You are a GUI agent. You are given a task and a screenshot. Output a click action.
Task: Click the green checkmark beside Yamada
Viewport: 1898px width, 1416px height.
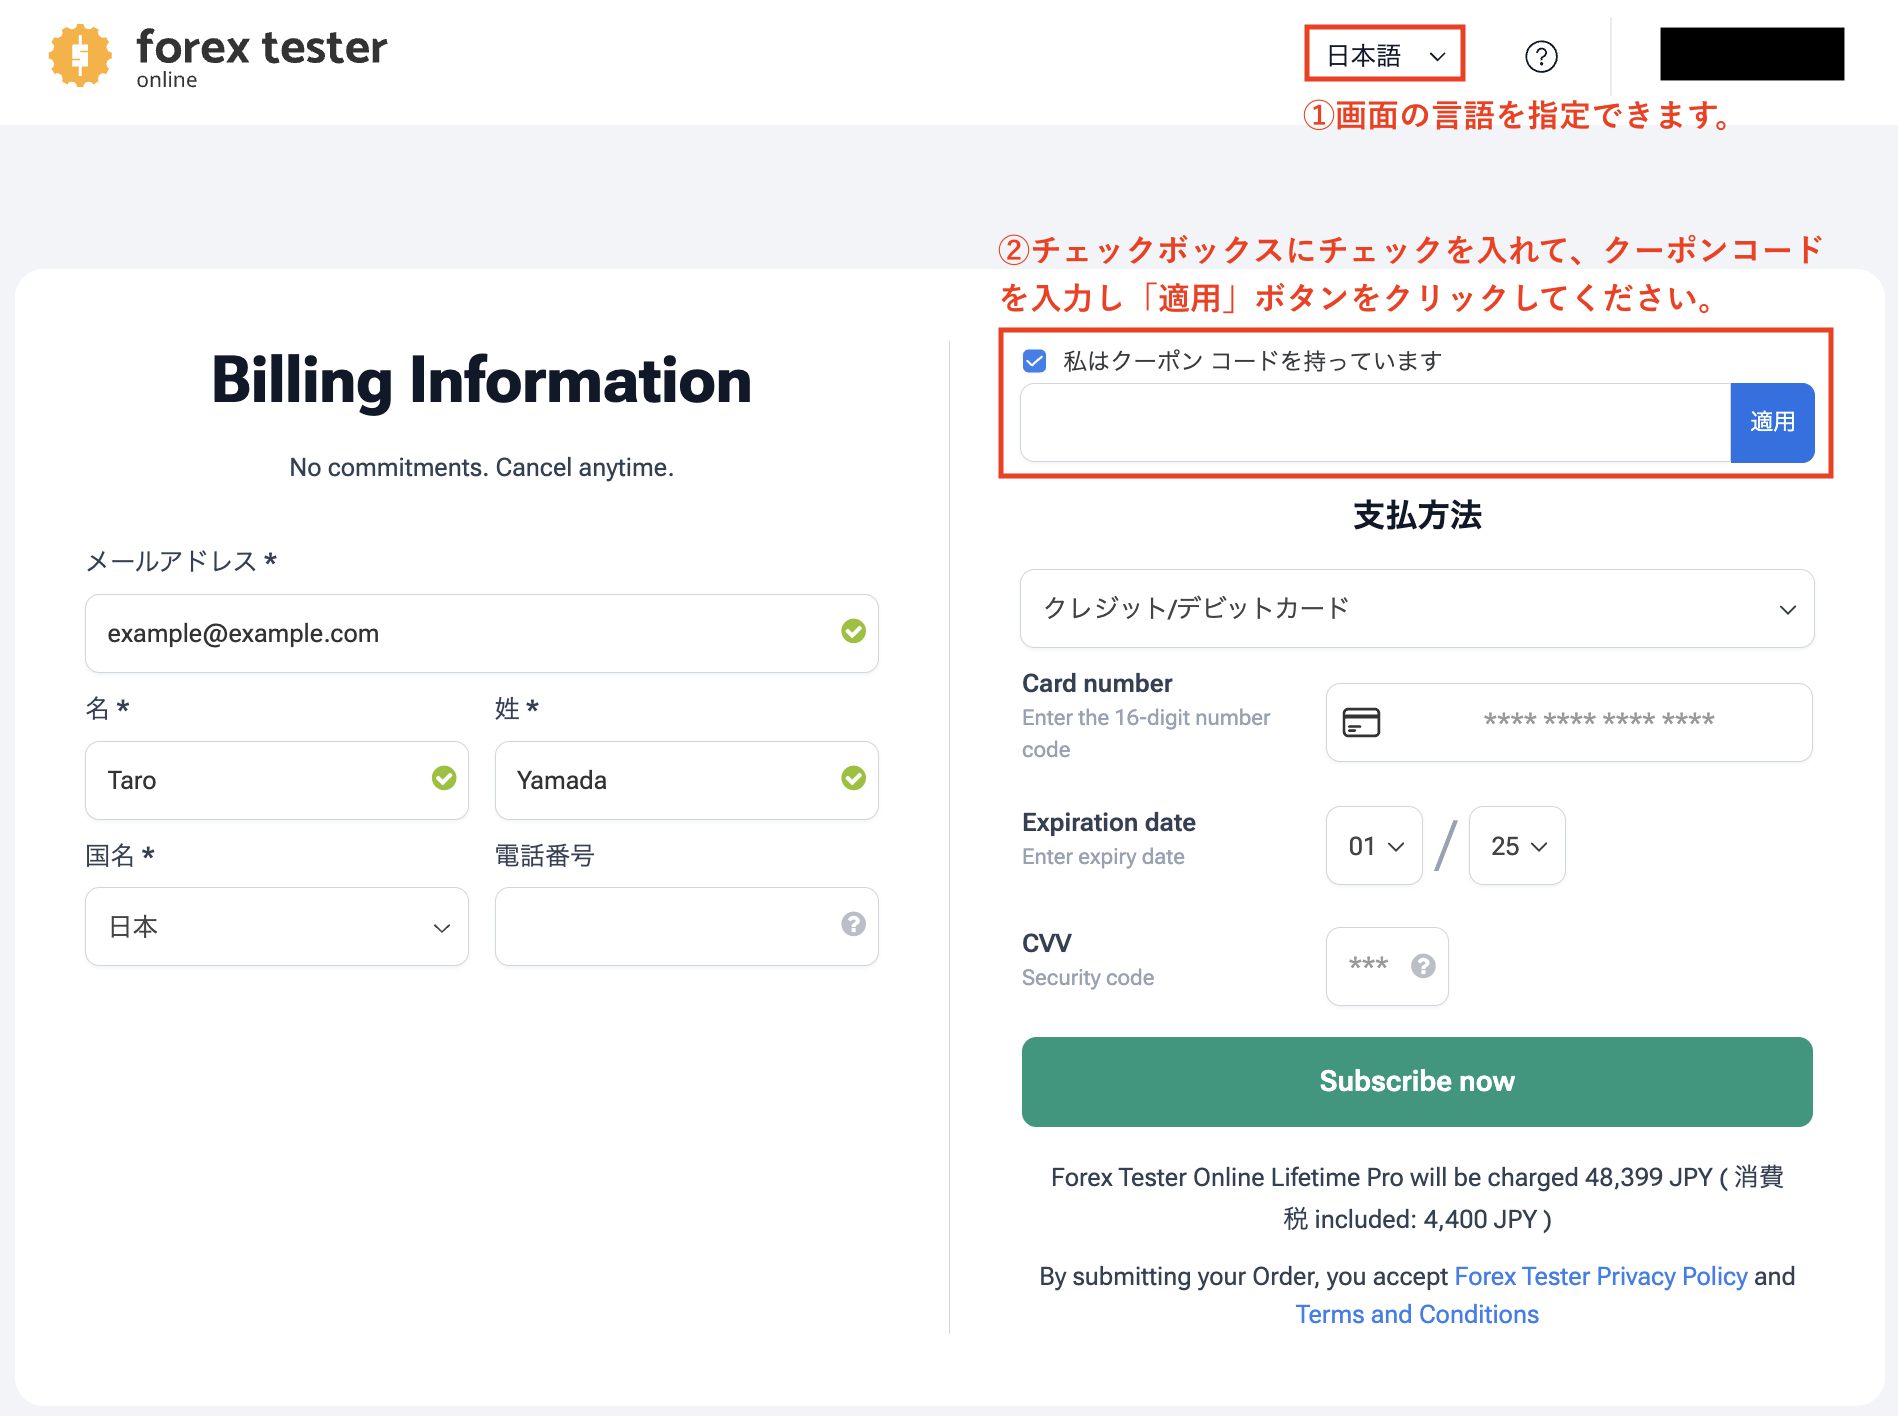point(853,778)
